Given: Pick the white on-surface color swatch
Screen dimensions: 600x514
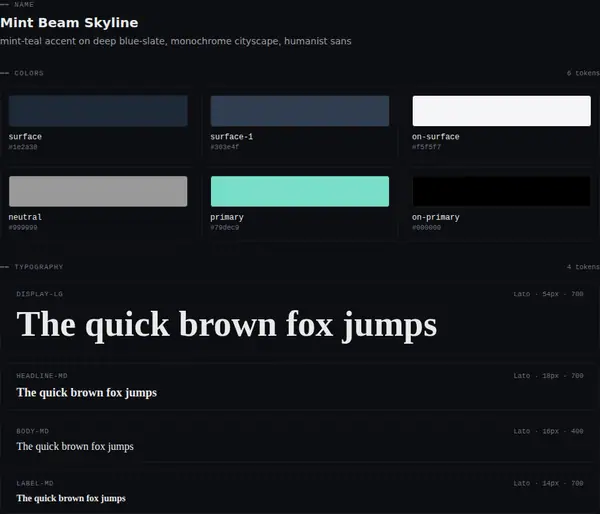Looking at the screenshot, I should [x=501, y=111].
